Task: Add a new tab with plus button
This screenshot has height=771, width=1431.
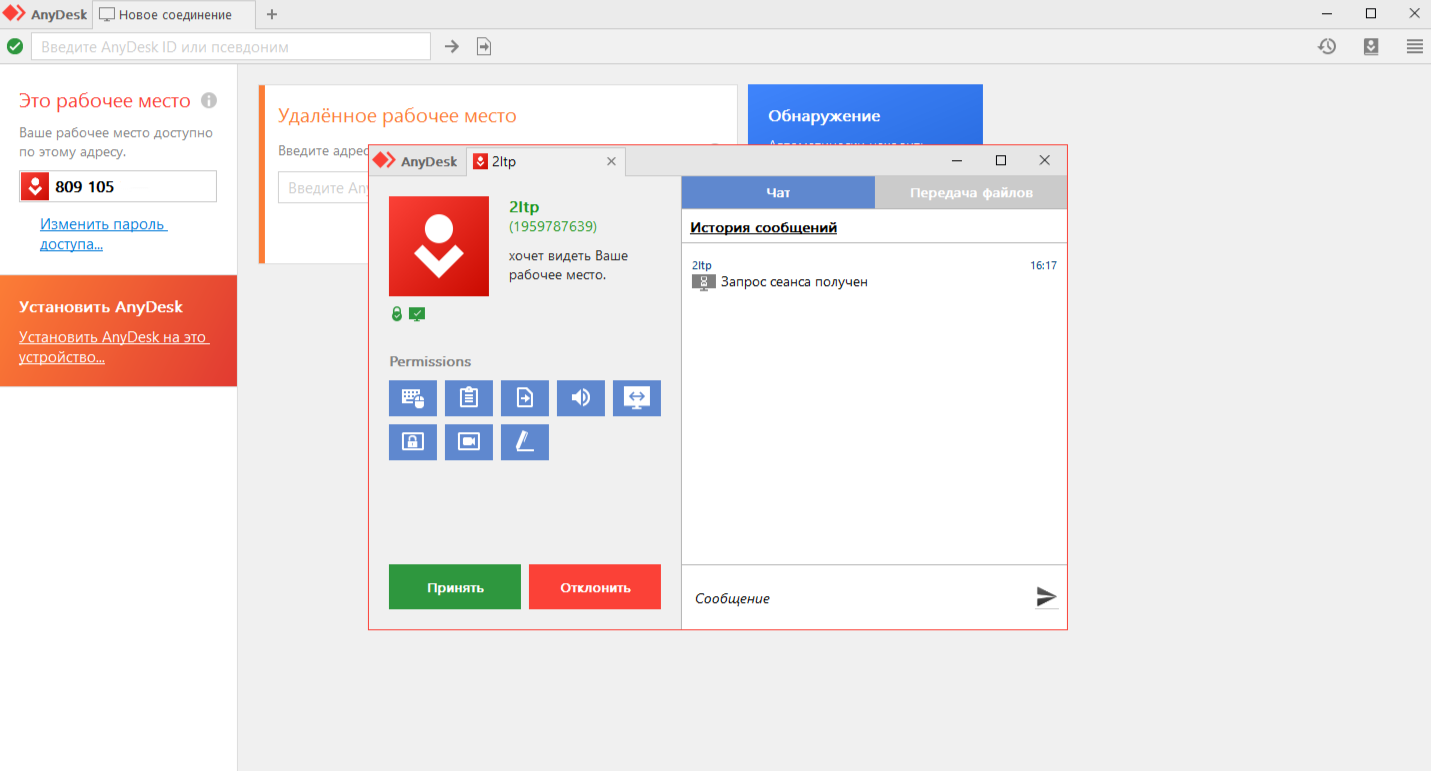Action: 272,15
